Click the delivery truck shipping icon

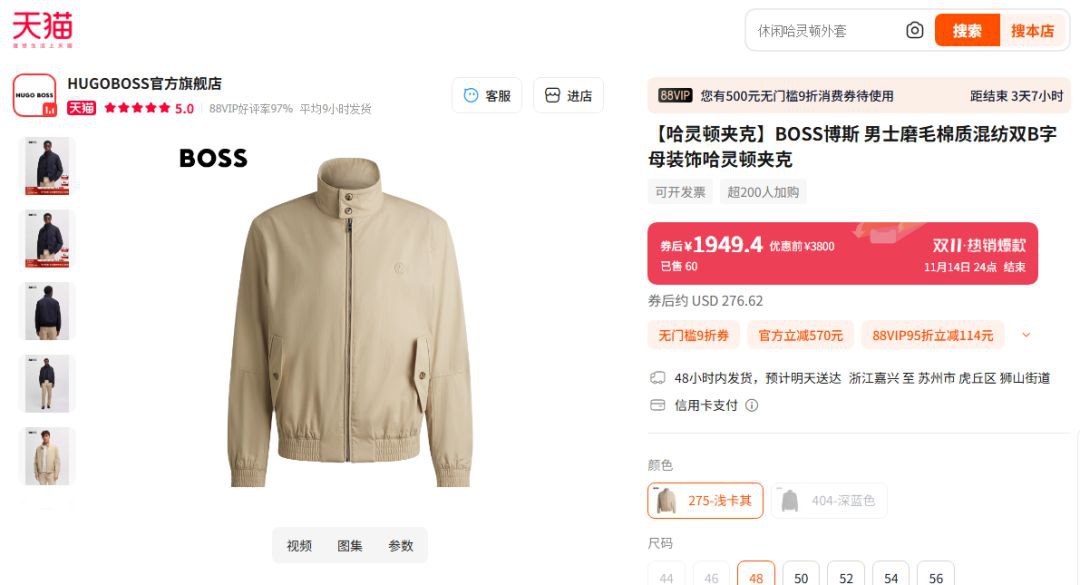pos(657,378)
